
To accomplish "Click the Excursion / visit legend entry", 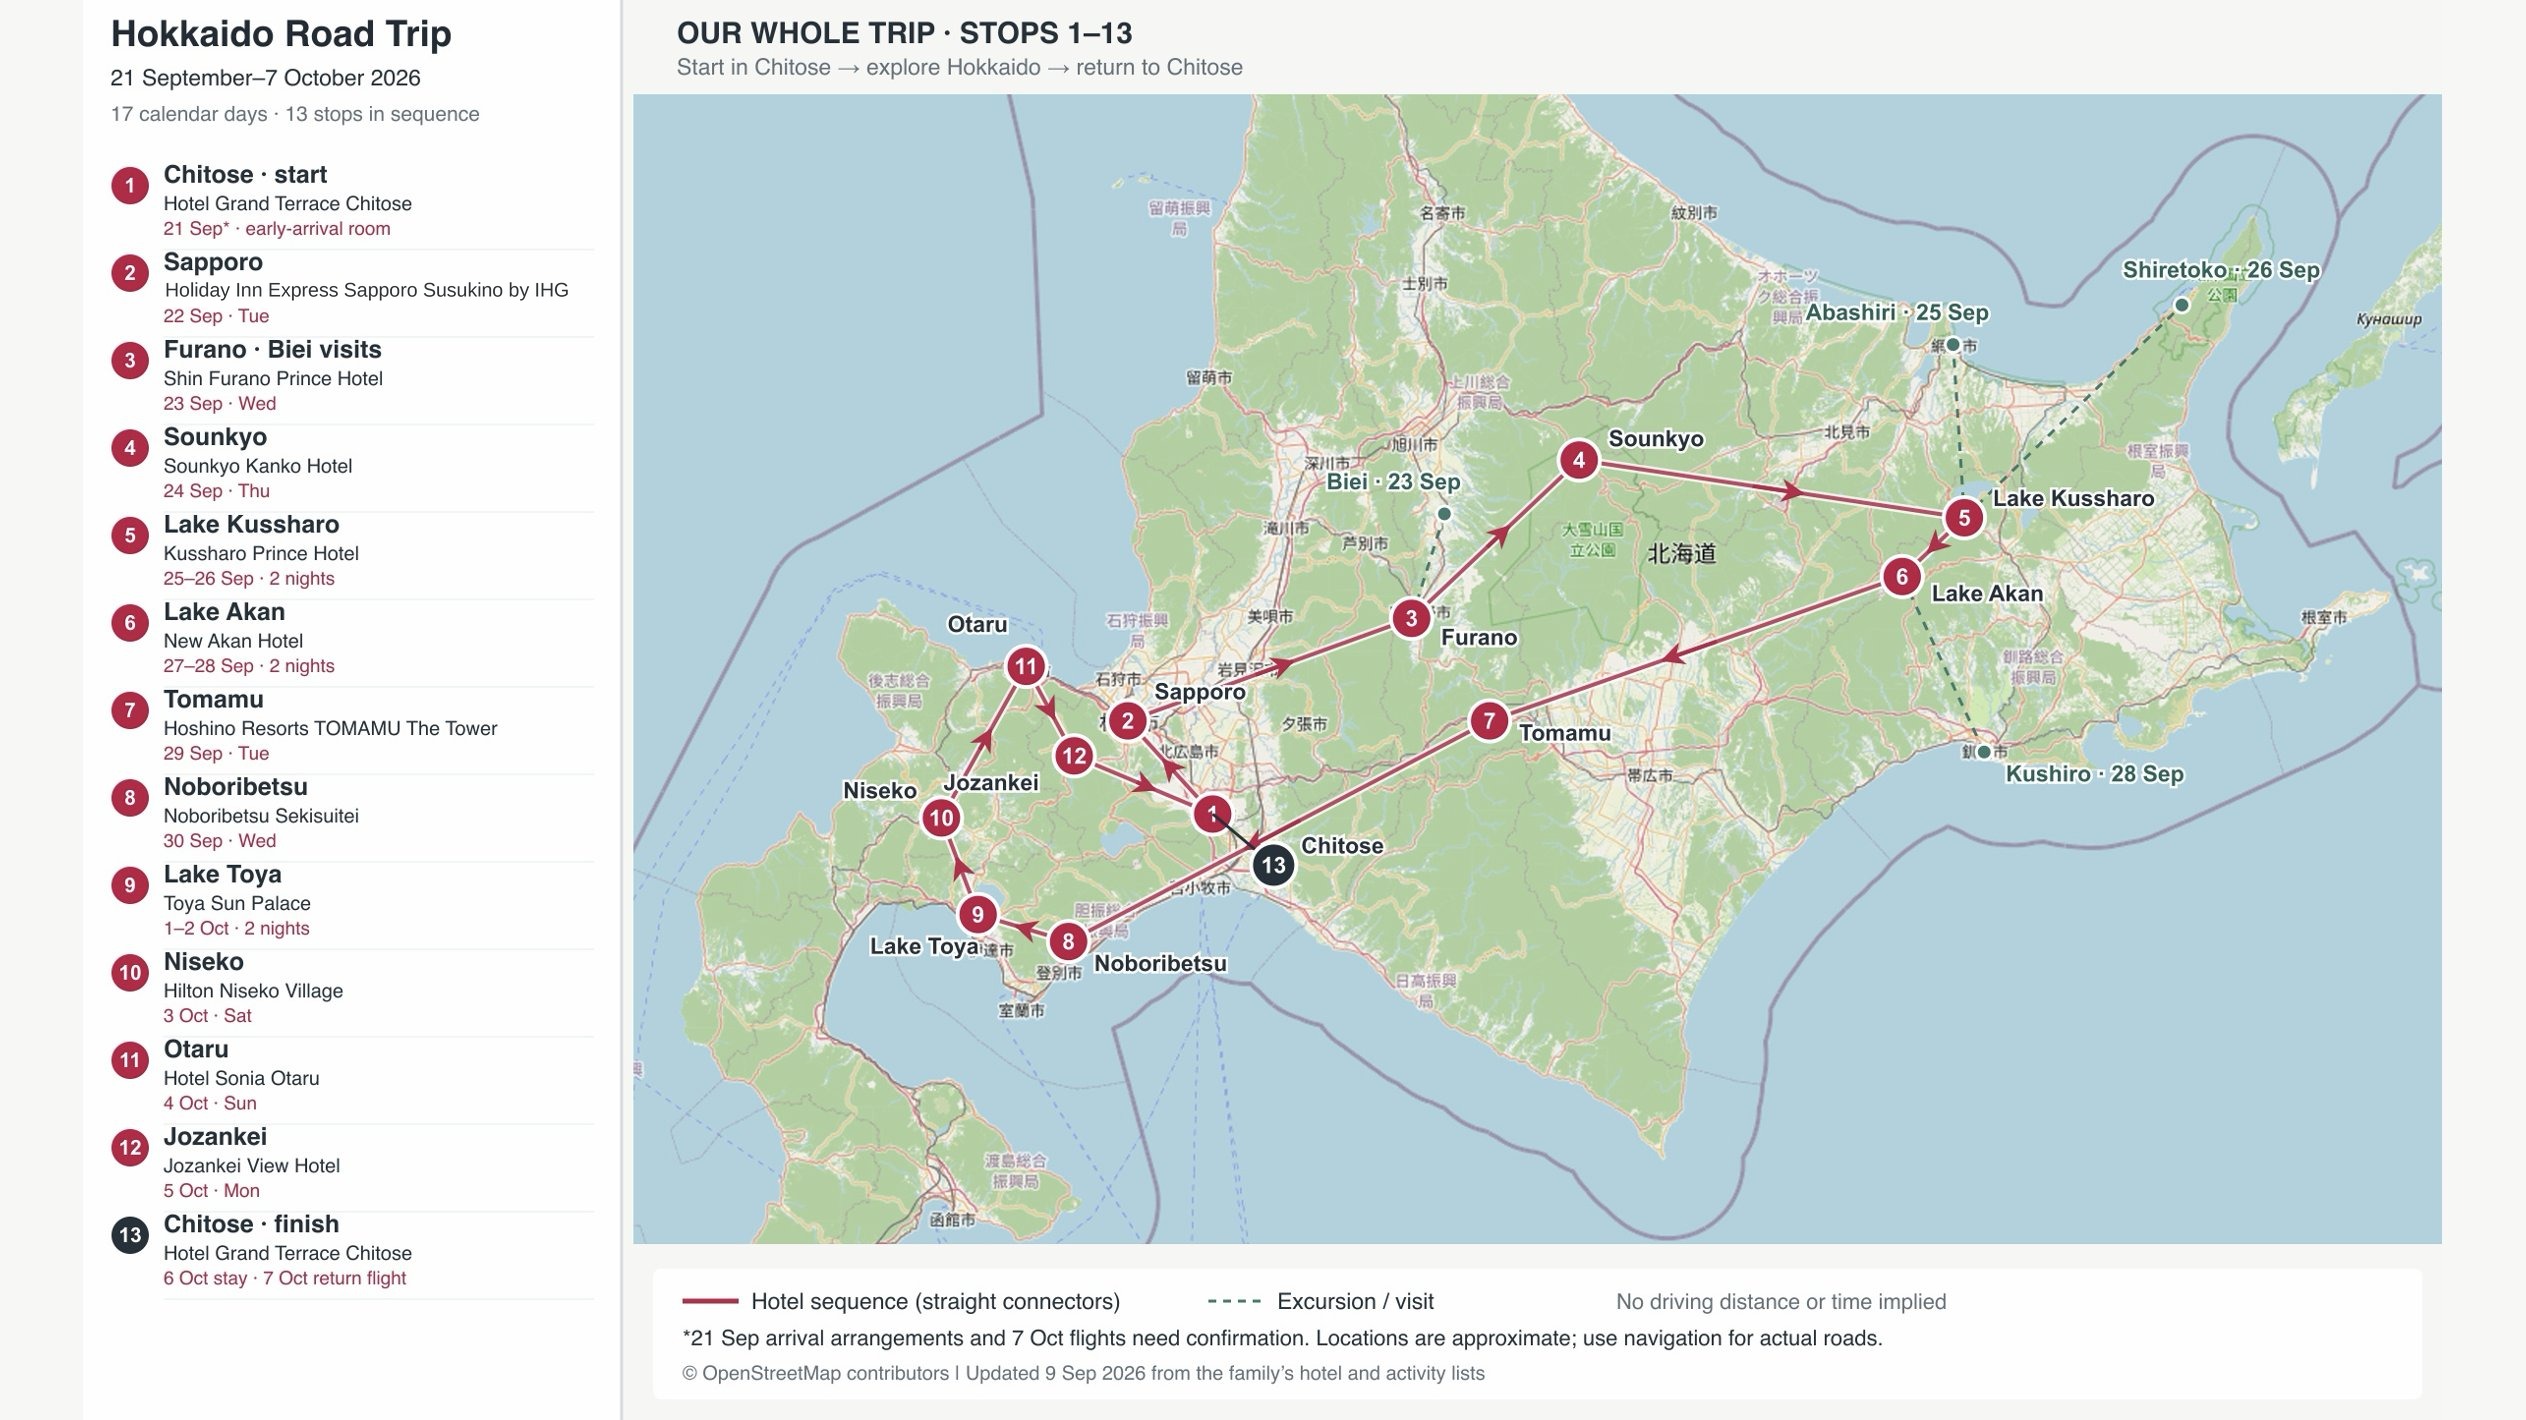I will [1320, 1301].
